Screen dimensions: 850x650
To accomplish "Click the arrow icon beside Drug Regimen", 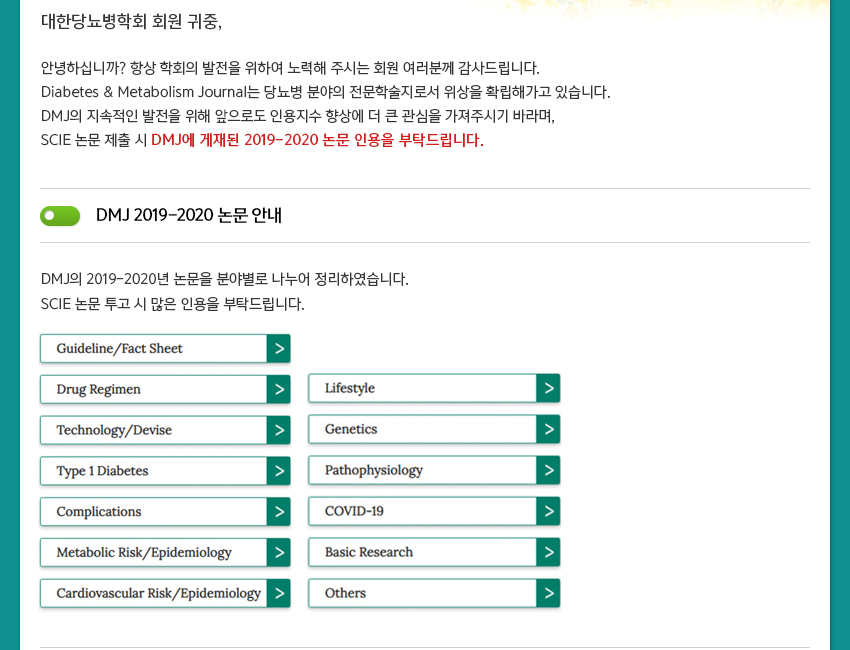I will [x=279, y=389].
